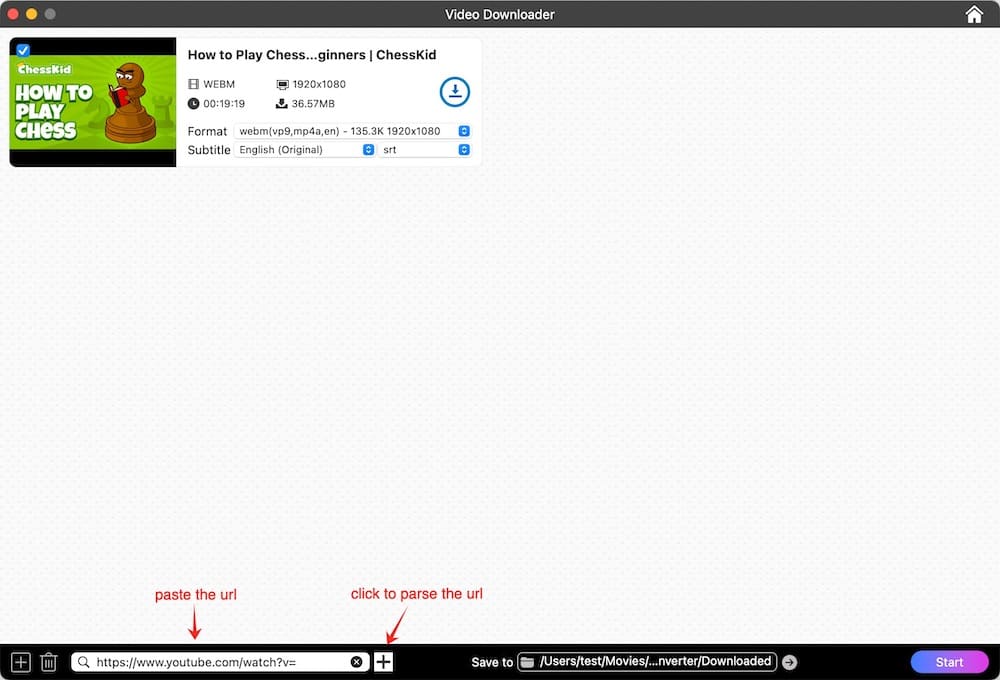Click the 00:19:19 duration value

pos(224,103)
